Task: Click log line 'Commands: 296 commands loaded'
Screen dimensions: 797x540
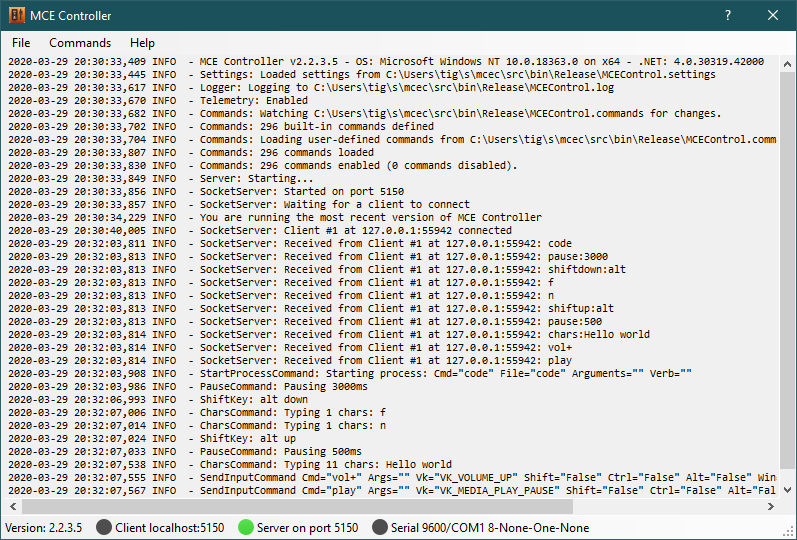Action: coord(191,153)
